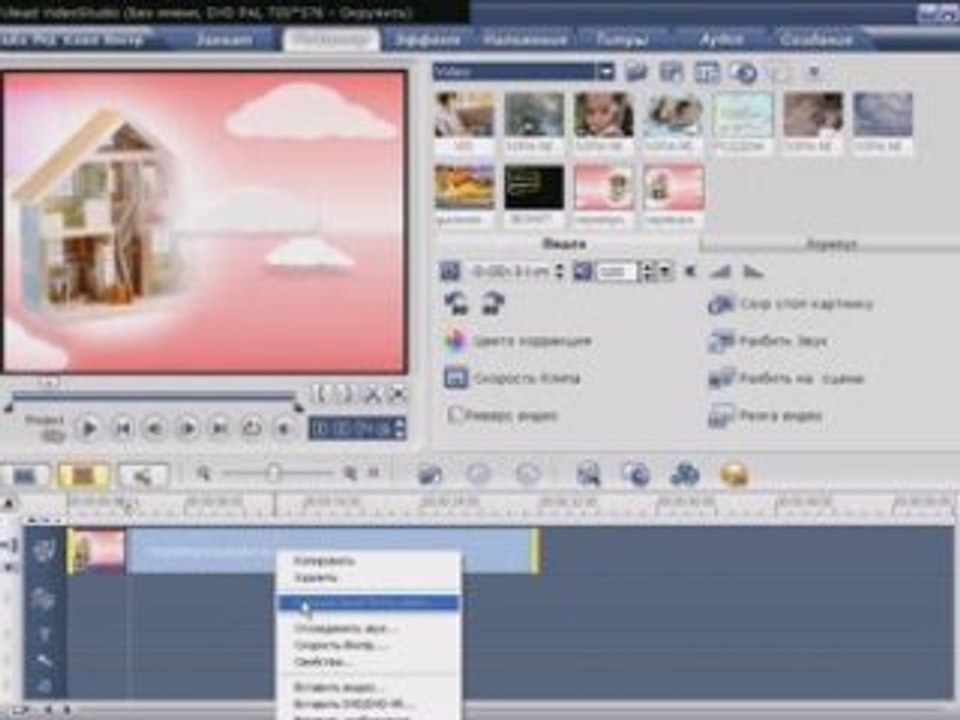Click the film reels toolbar icon
The width and height of the screenshot is (960, 720).
[x=684, y=474]
